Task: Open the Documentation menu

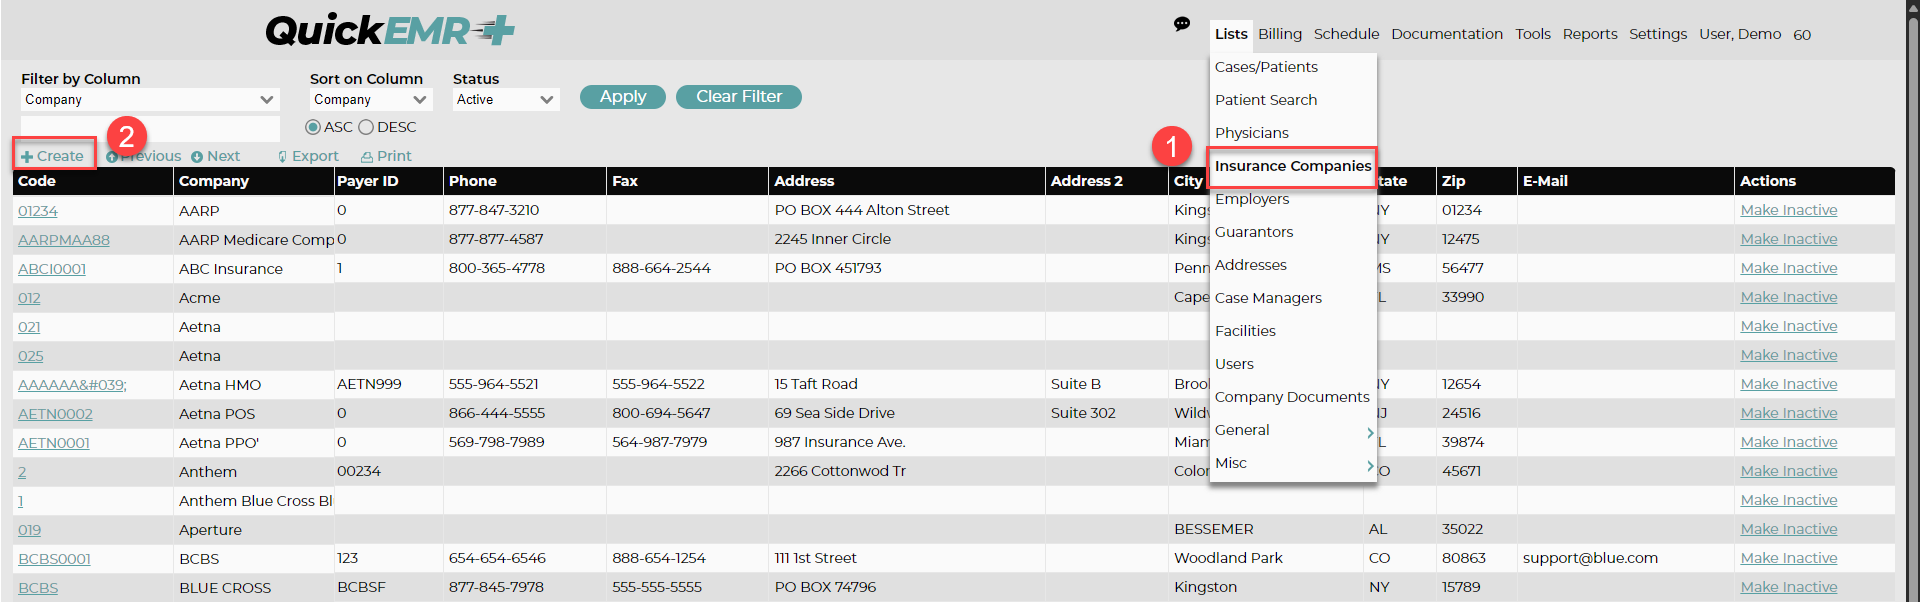Action: pos(1446,34)
